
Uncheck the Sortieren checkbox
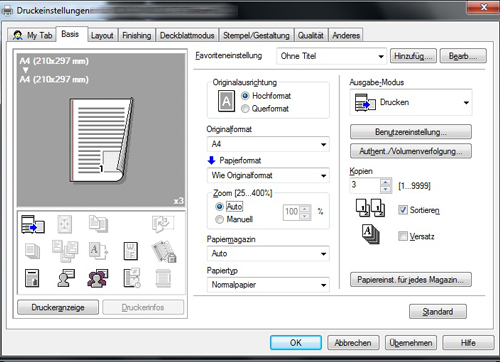coord(403,210)
